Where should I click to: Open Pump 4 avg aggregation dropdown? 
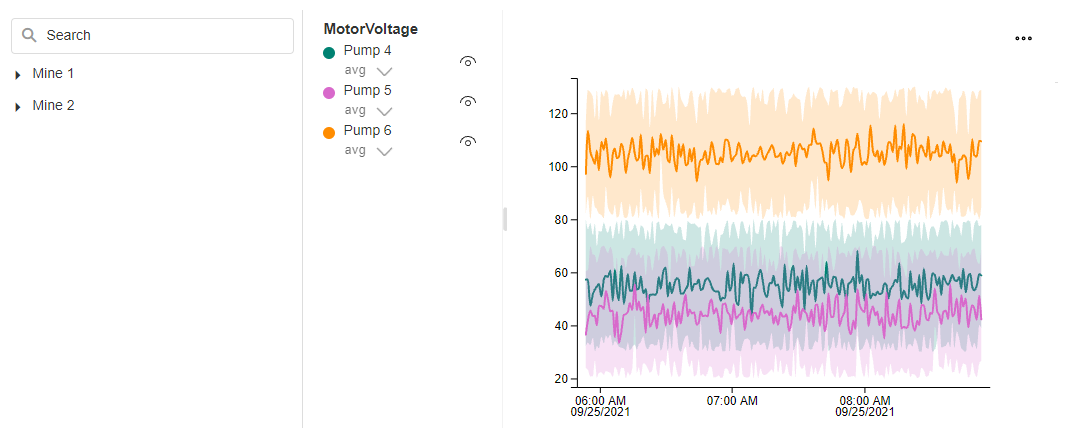[x=384, y=71]
